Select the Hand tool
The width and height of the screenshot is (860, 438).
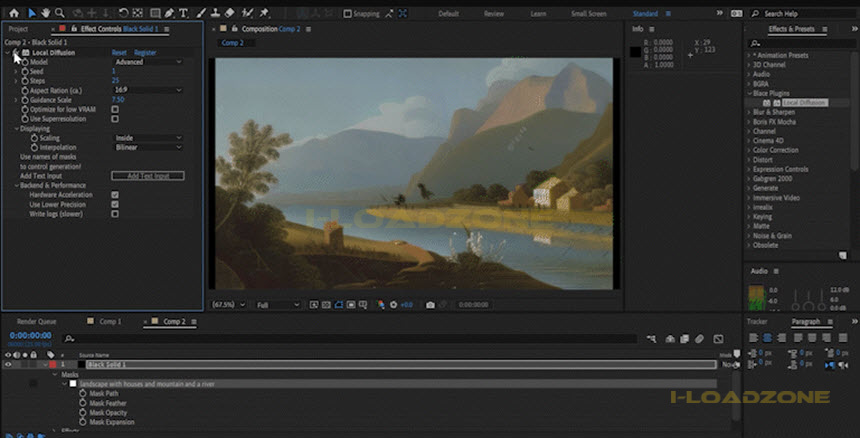[46, 13]
